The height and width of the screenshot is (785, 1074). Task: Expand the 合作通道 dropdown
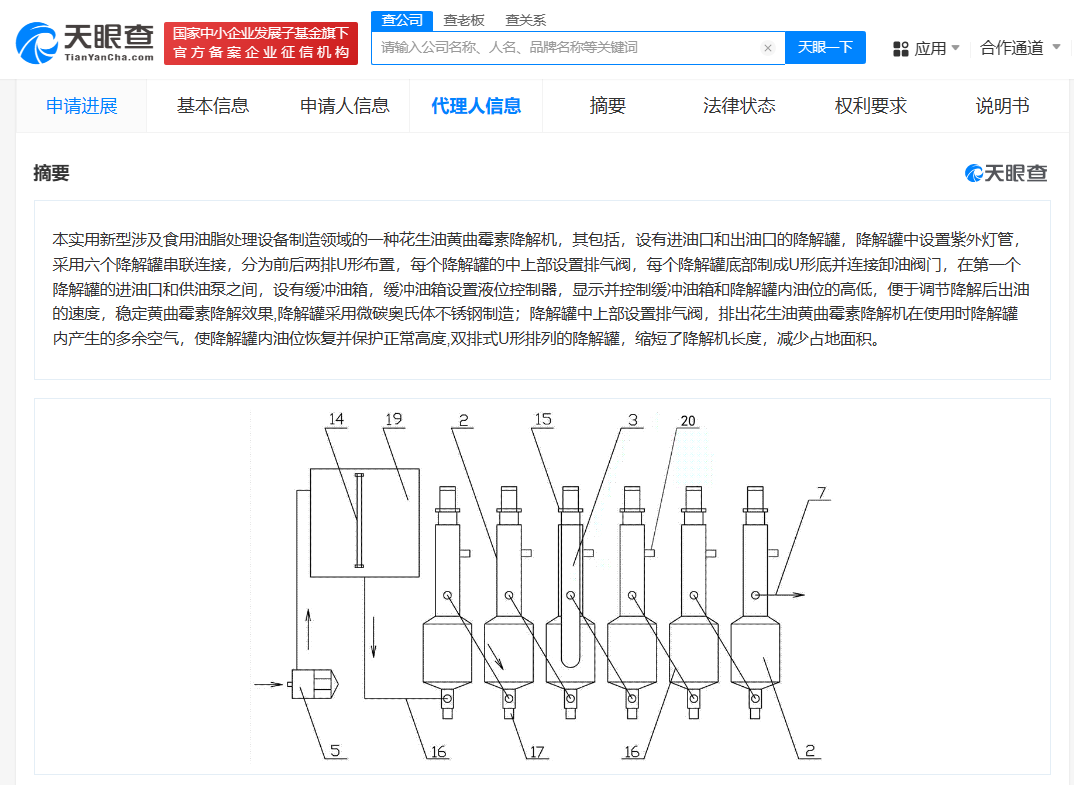pos(1010,47)
